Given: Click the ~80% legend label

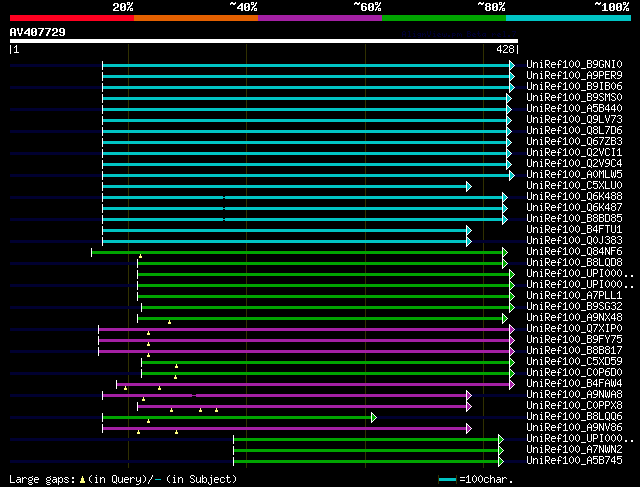Looking at the screenshot, I should coord(491,7).
